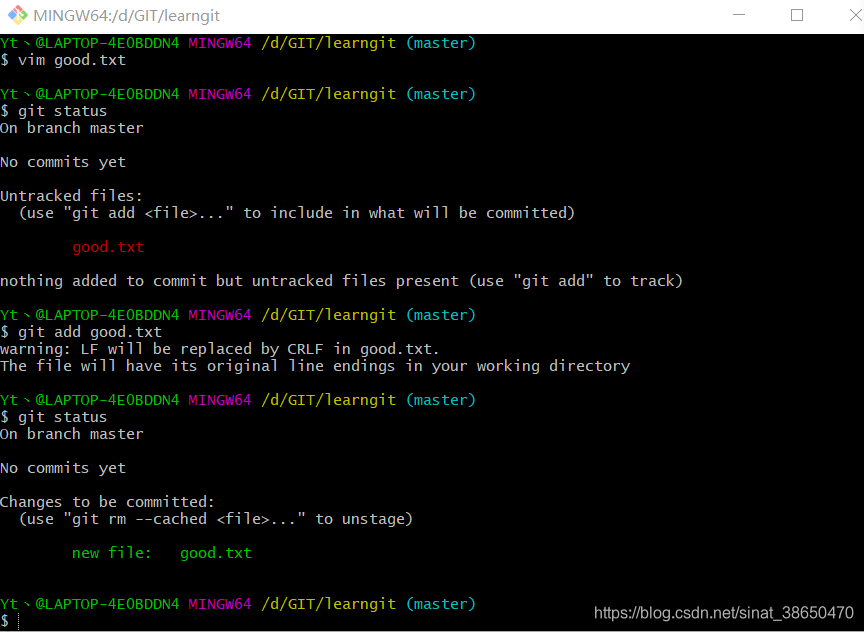Click the "nothing added to commit" message line
The height and width of the screenshot is (632, 864).
coord(342,281)
